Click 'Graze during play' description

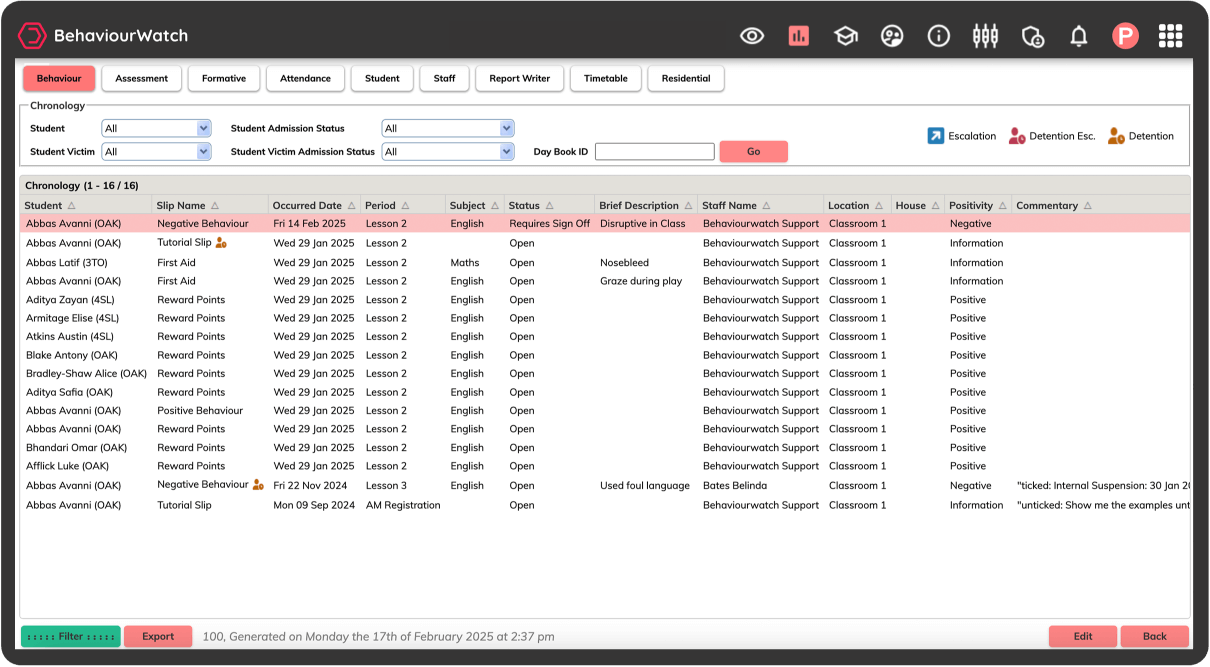coord(641,281)
